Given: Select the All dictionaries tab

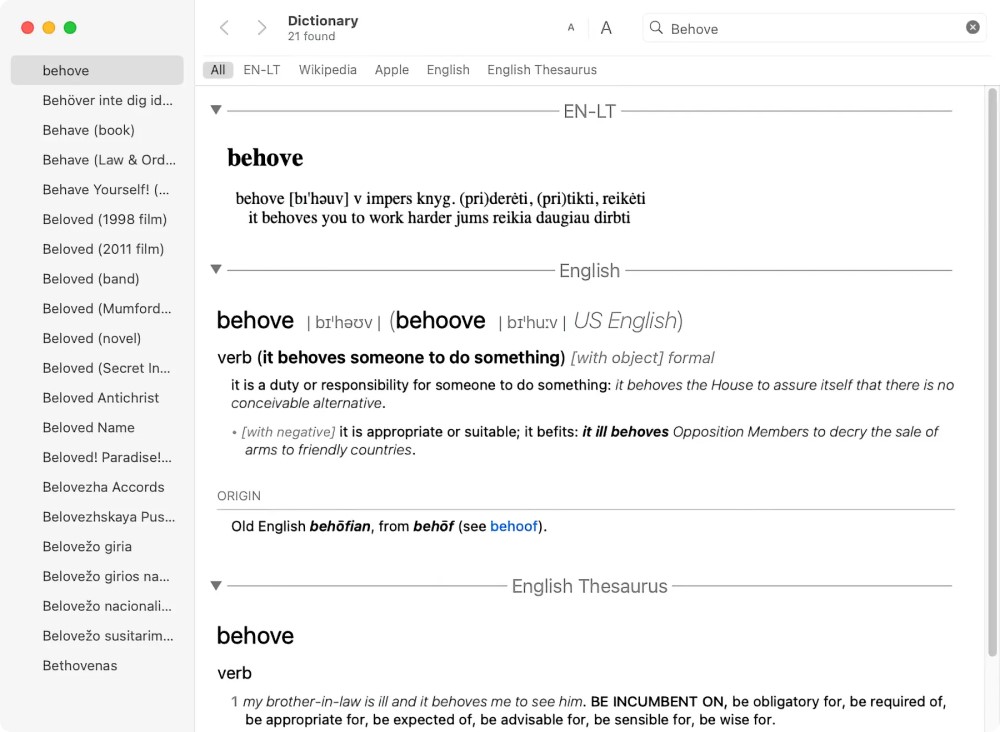Looking at the screenshot, I should (218, 70).
